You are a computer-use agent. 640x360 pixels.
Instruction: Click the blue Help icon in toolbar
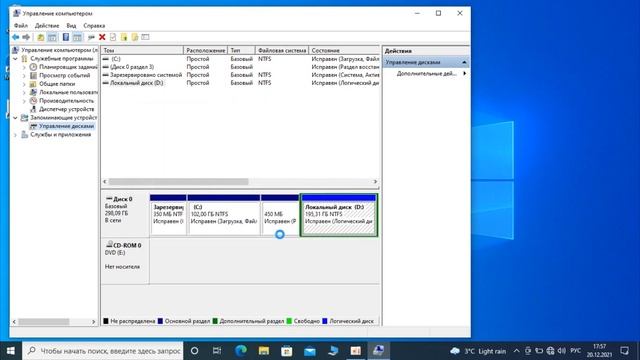(66, 37)
